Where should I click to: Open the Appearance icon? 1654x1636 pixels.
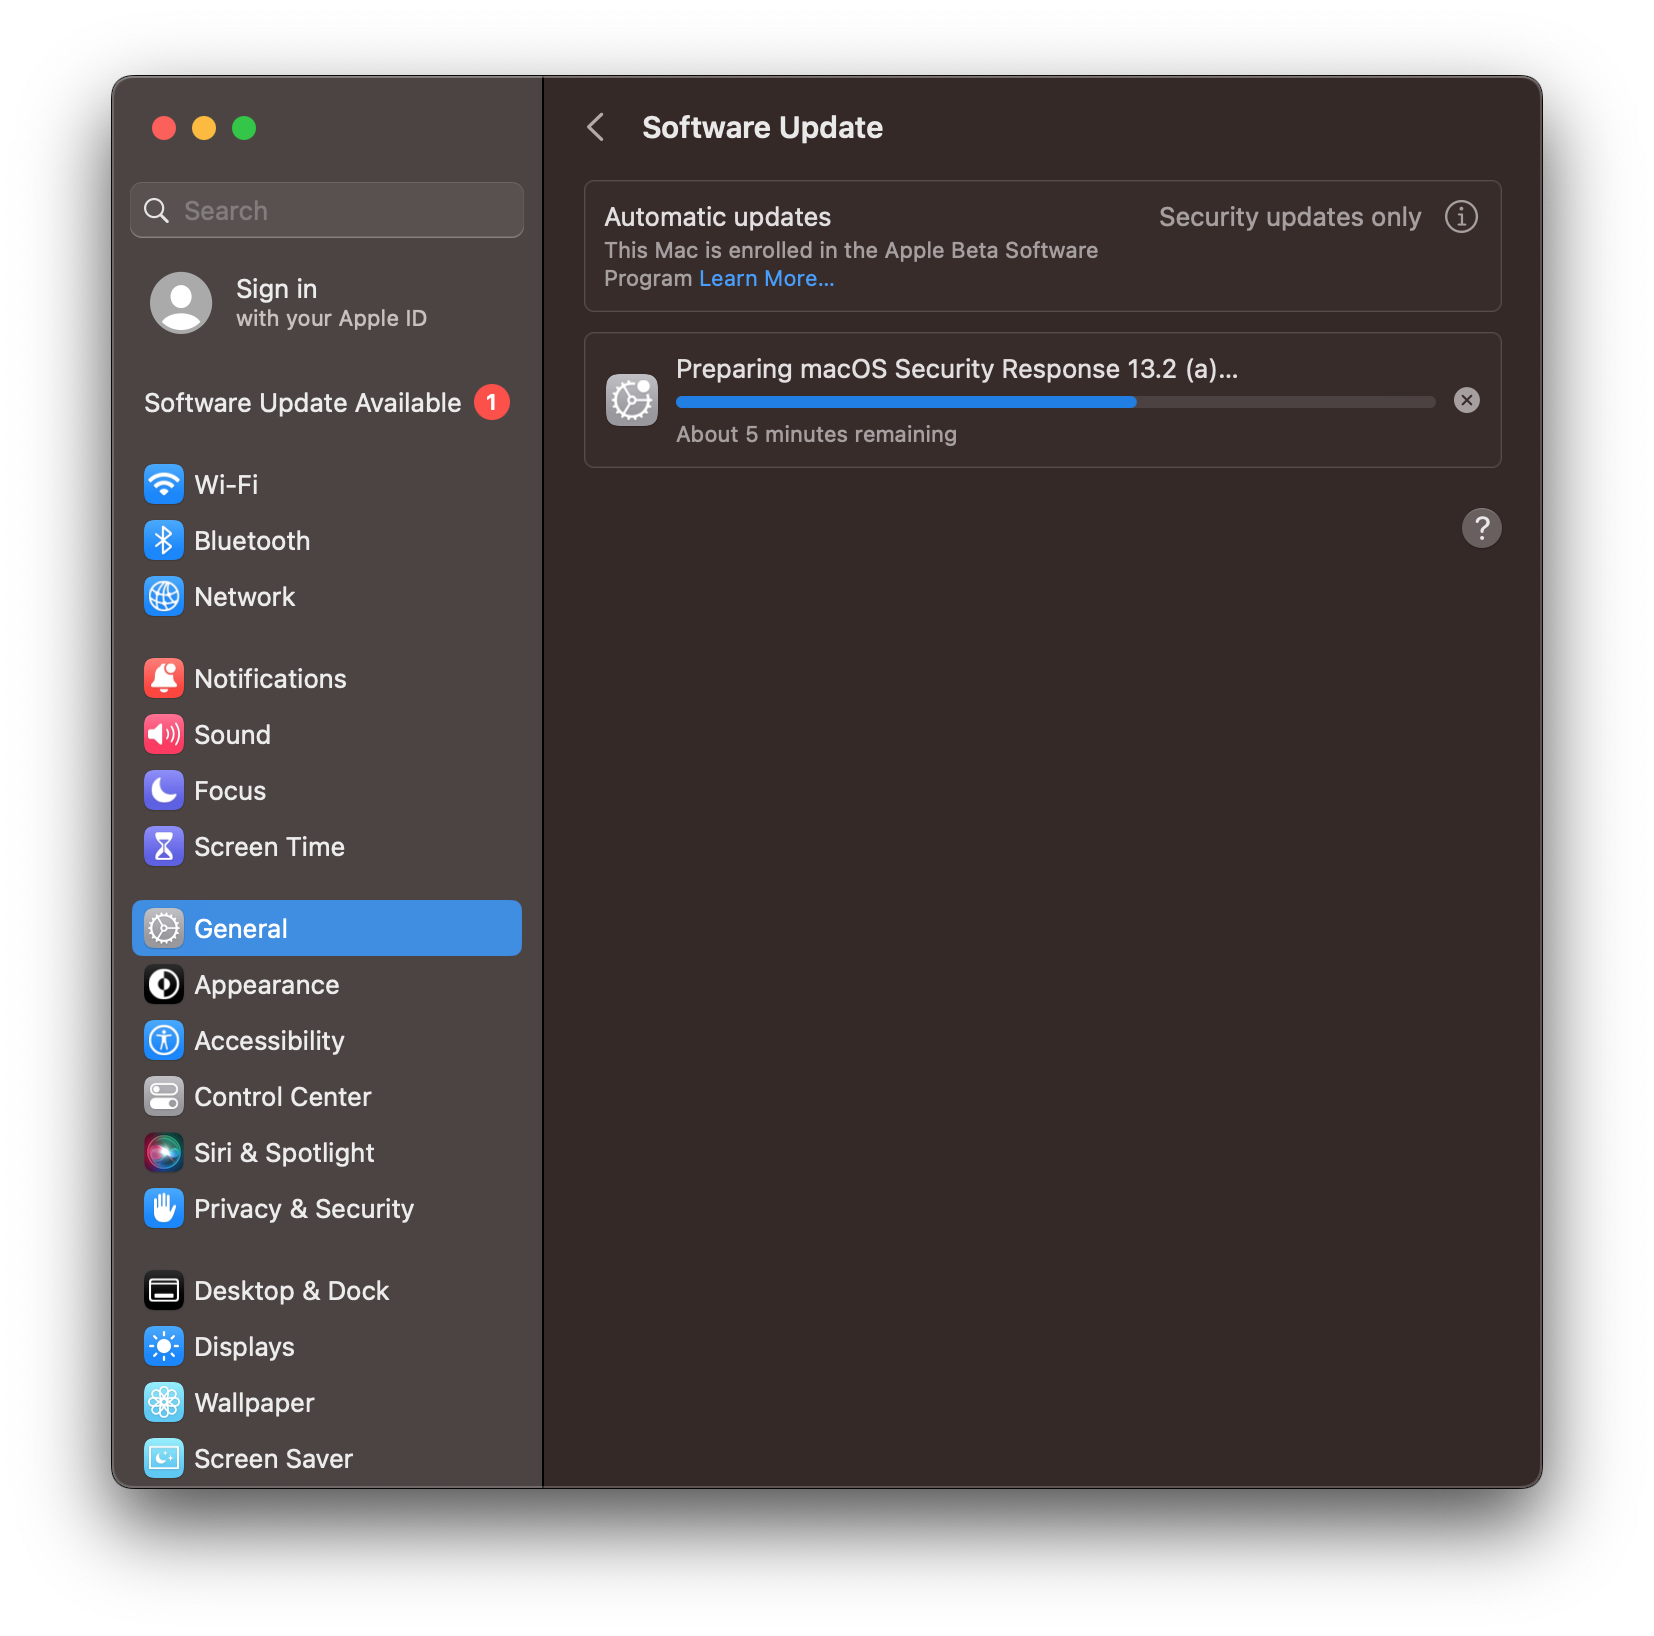point(164,985)
